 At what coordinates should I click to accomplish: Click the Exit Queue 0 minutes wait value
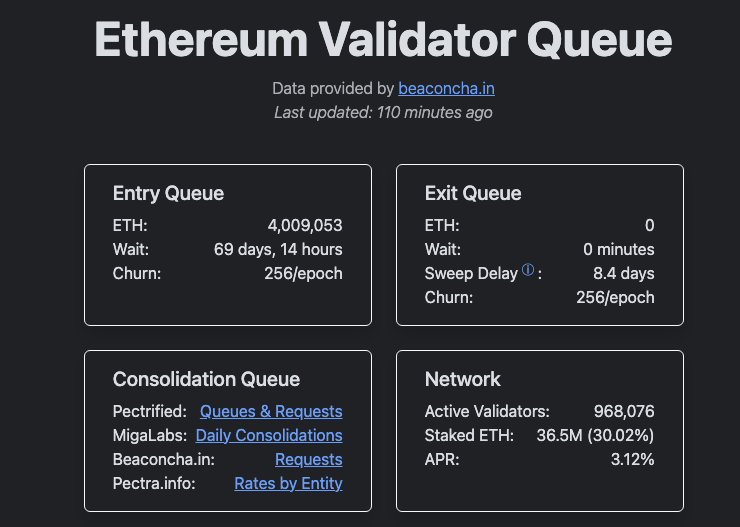[x=618, y=249]
